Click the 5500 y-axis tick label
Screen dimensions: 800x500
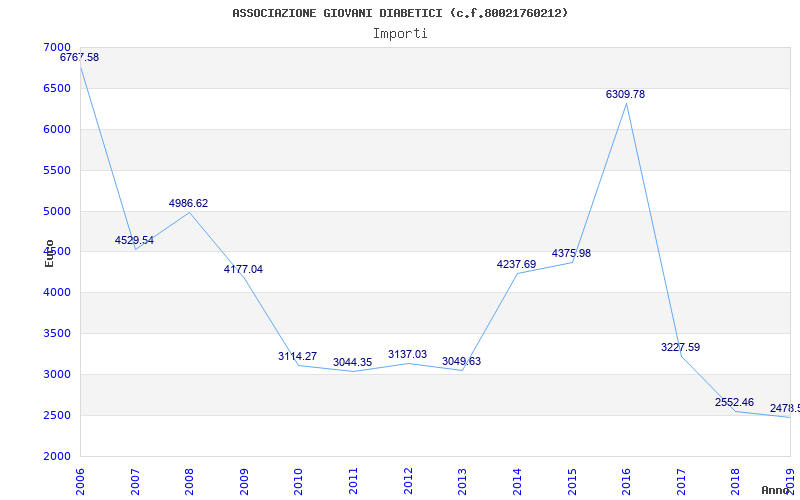pos(57,170)
